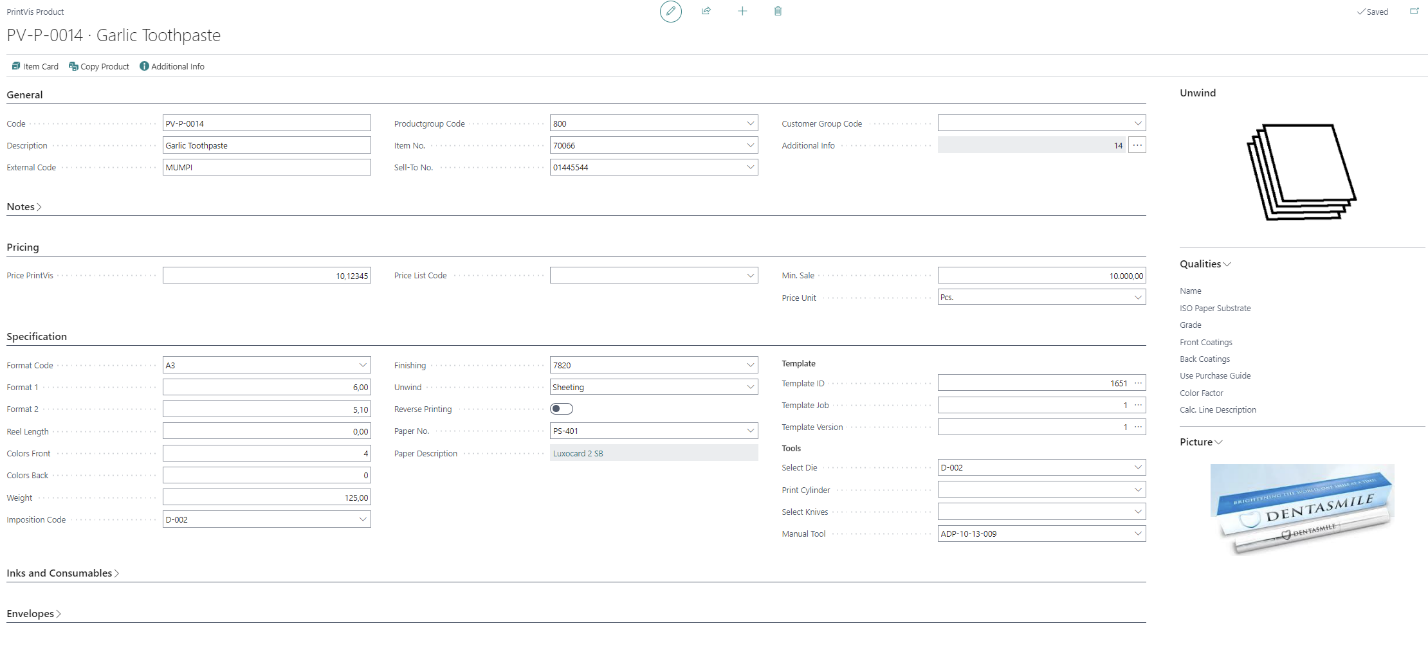
Task: Open the Price Unit dropdown
Action: [x=1137, y=298]
